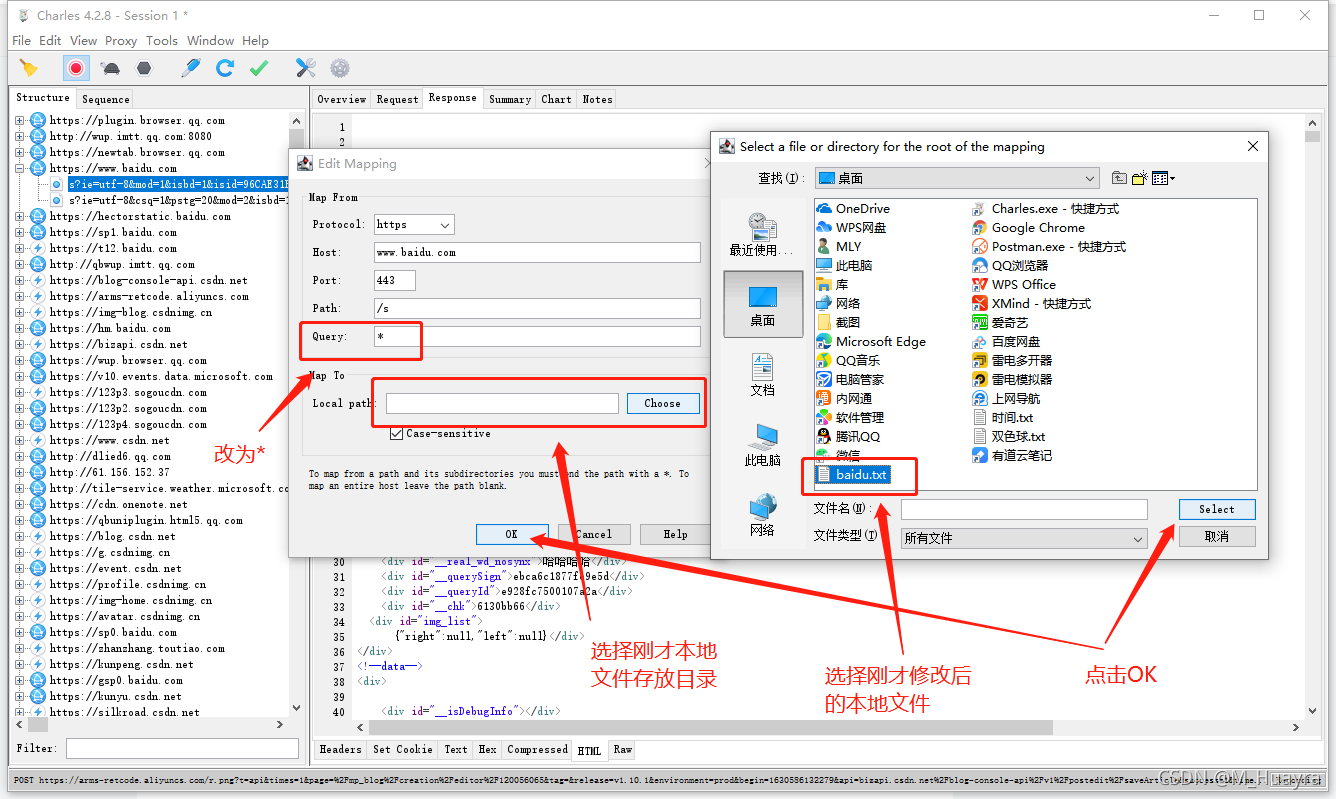Expand the https://hectorstatic.baidu.com node

click(20, 216)
